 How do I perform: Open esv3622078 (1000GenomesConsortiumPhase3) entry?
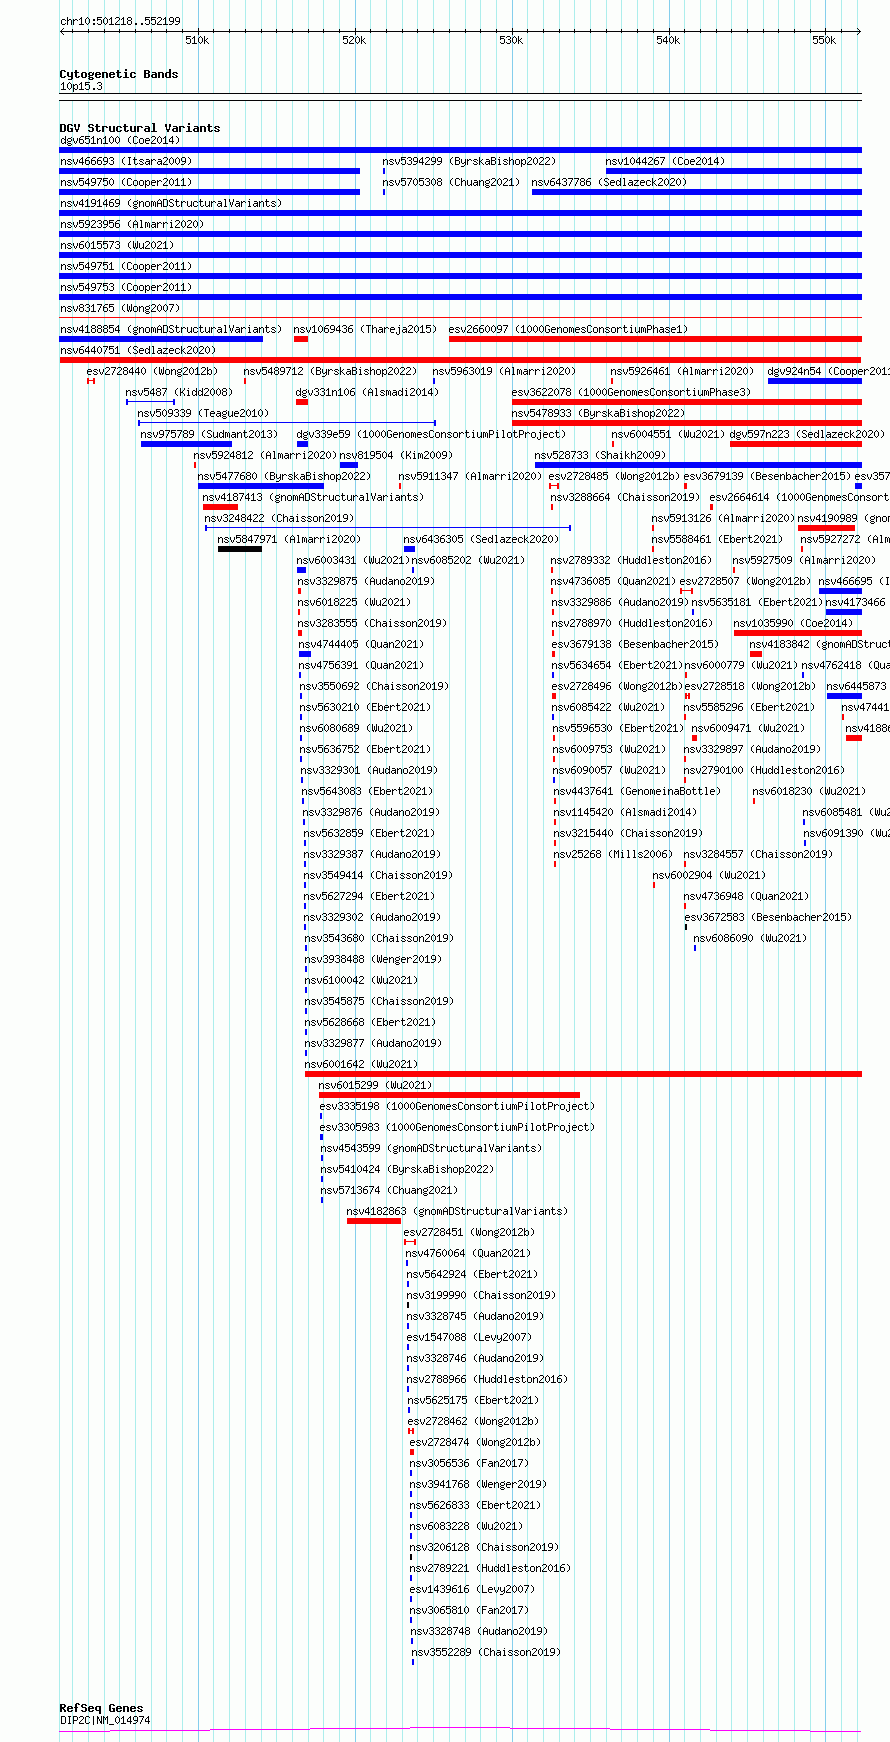631,392
